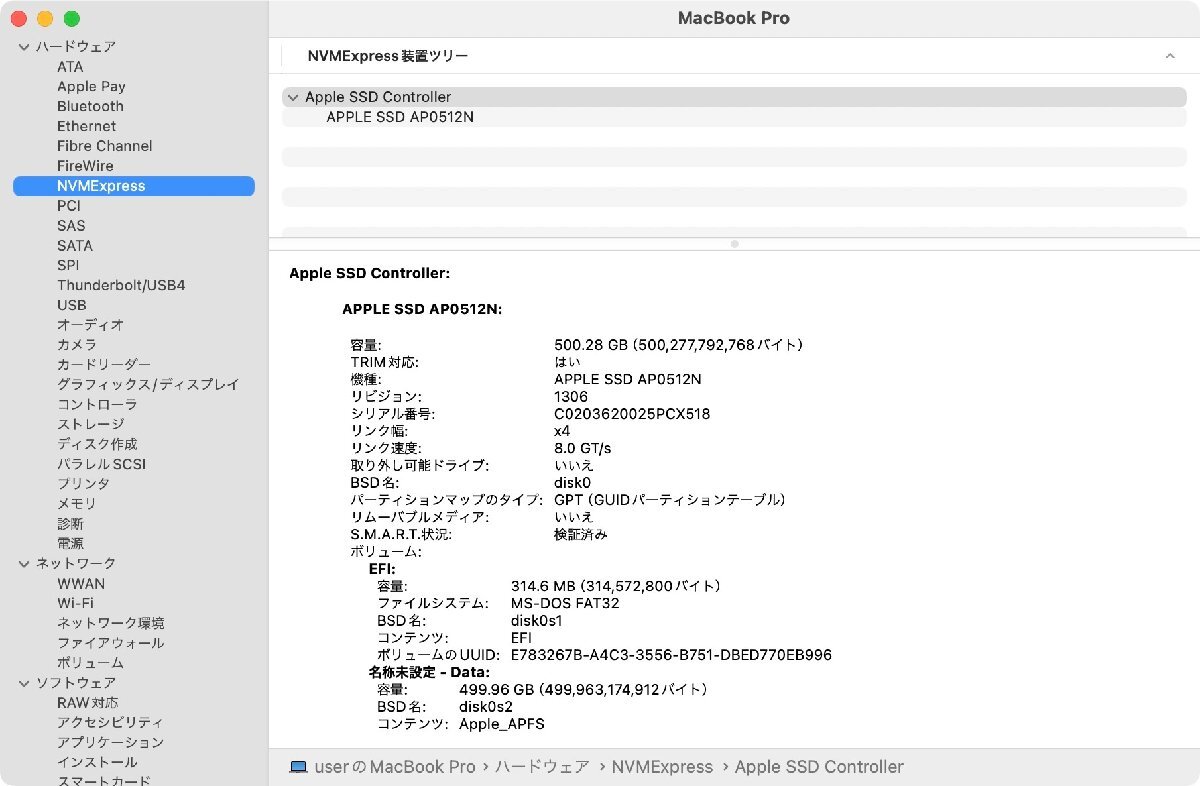Image resolution: width=1200 pixels, height=786 pixels.
Task: Click userのMacBook Pro in path bar
Action: 395,767
